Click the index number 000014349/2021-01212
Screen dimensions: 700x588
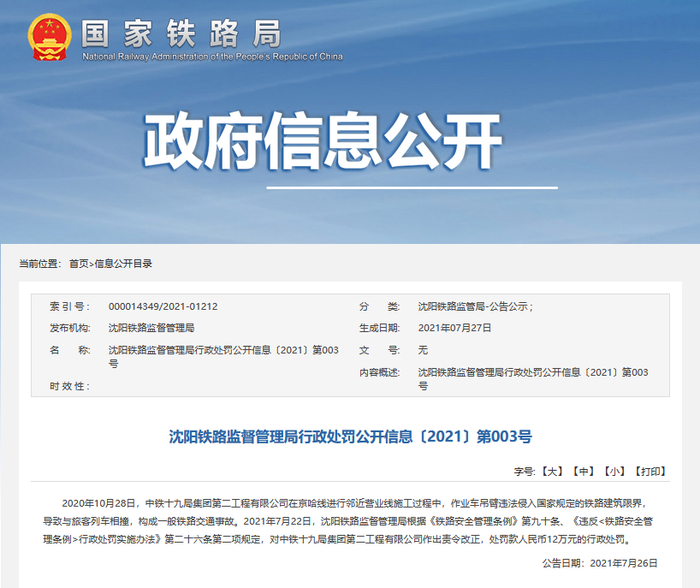point(163,307)
